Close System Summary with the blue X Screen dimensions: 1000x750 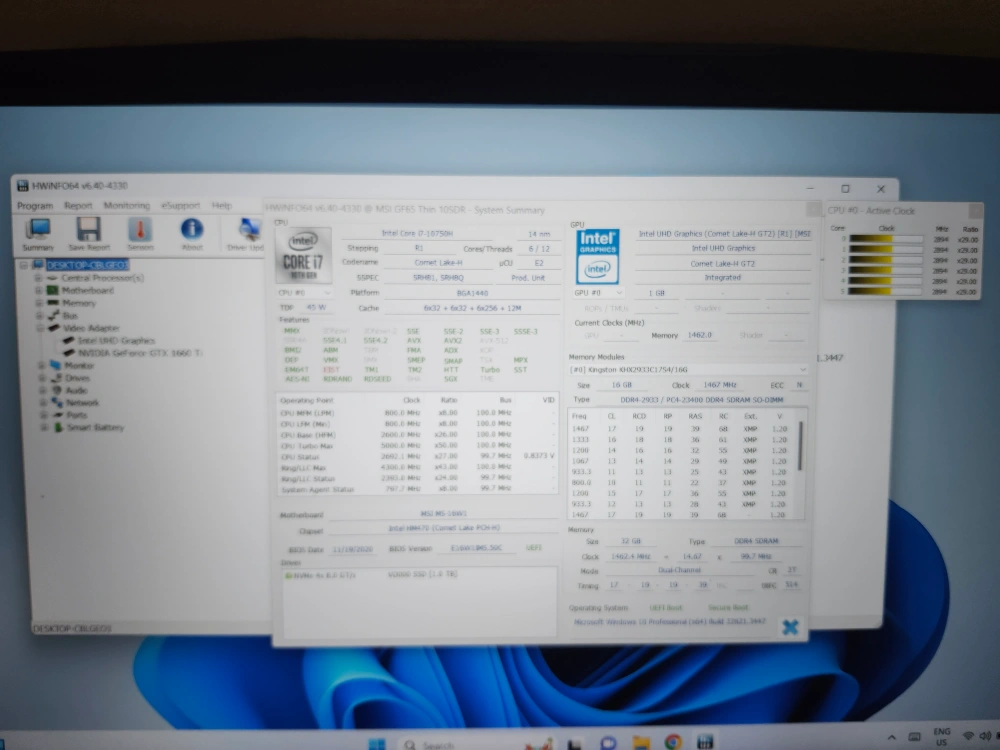pos(790,628)
